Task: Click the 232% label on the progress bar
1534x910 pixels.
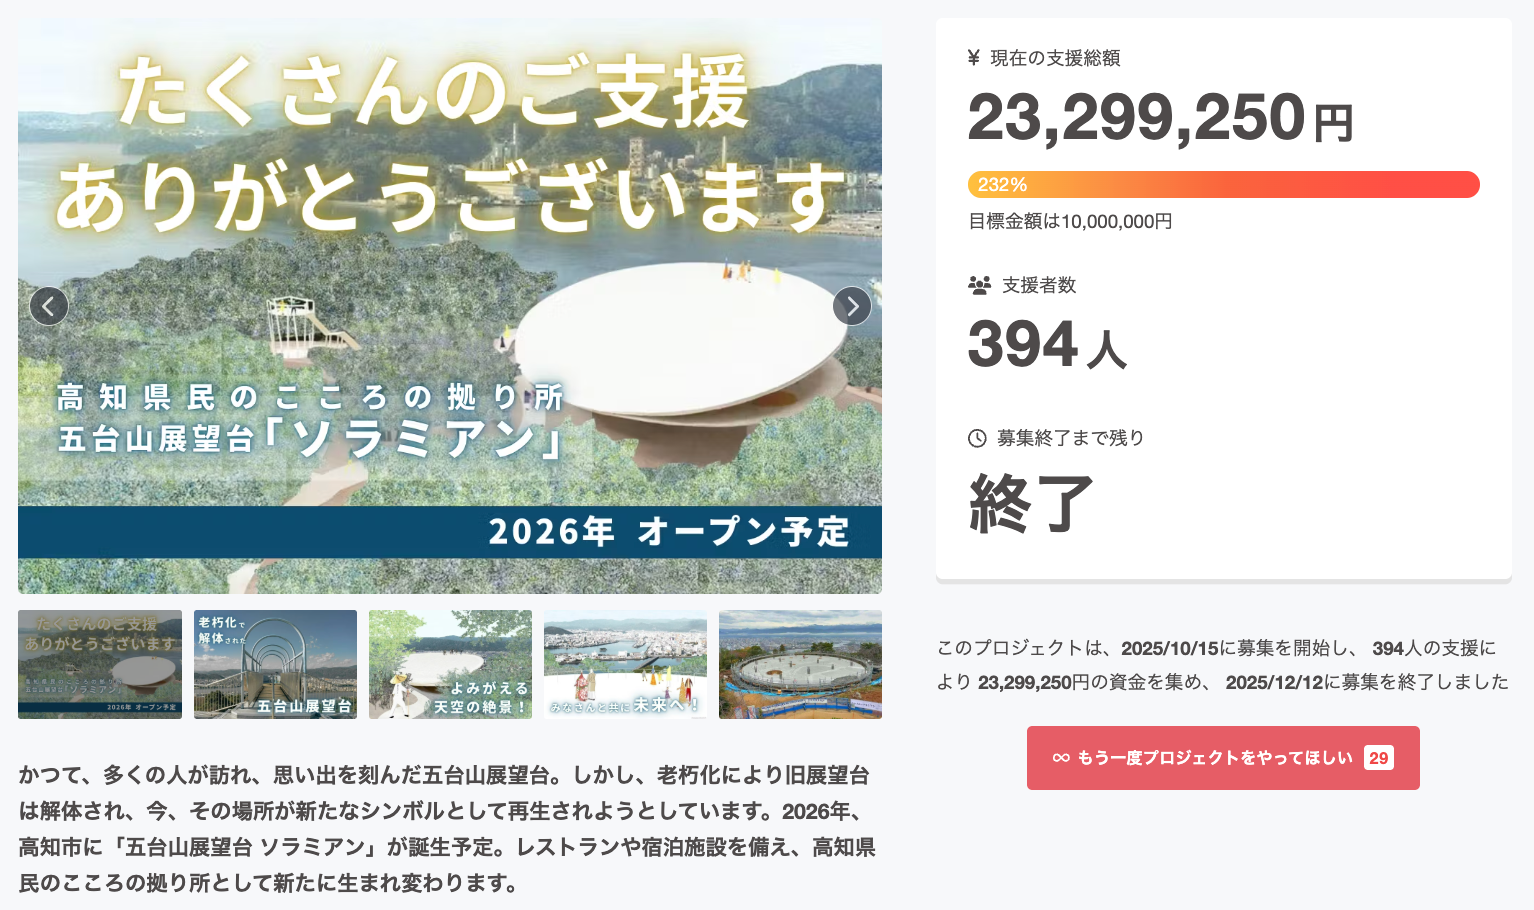Action: pos(1002,185)
